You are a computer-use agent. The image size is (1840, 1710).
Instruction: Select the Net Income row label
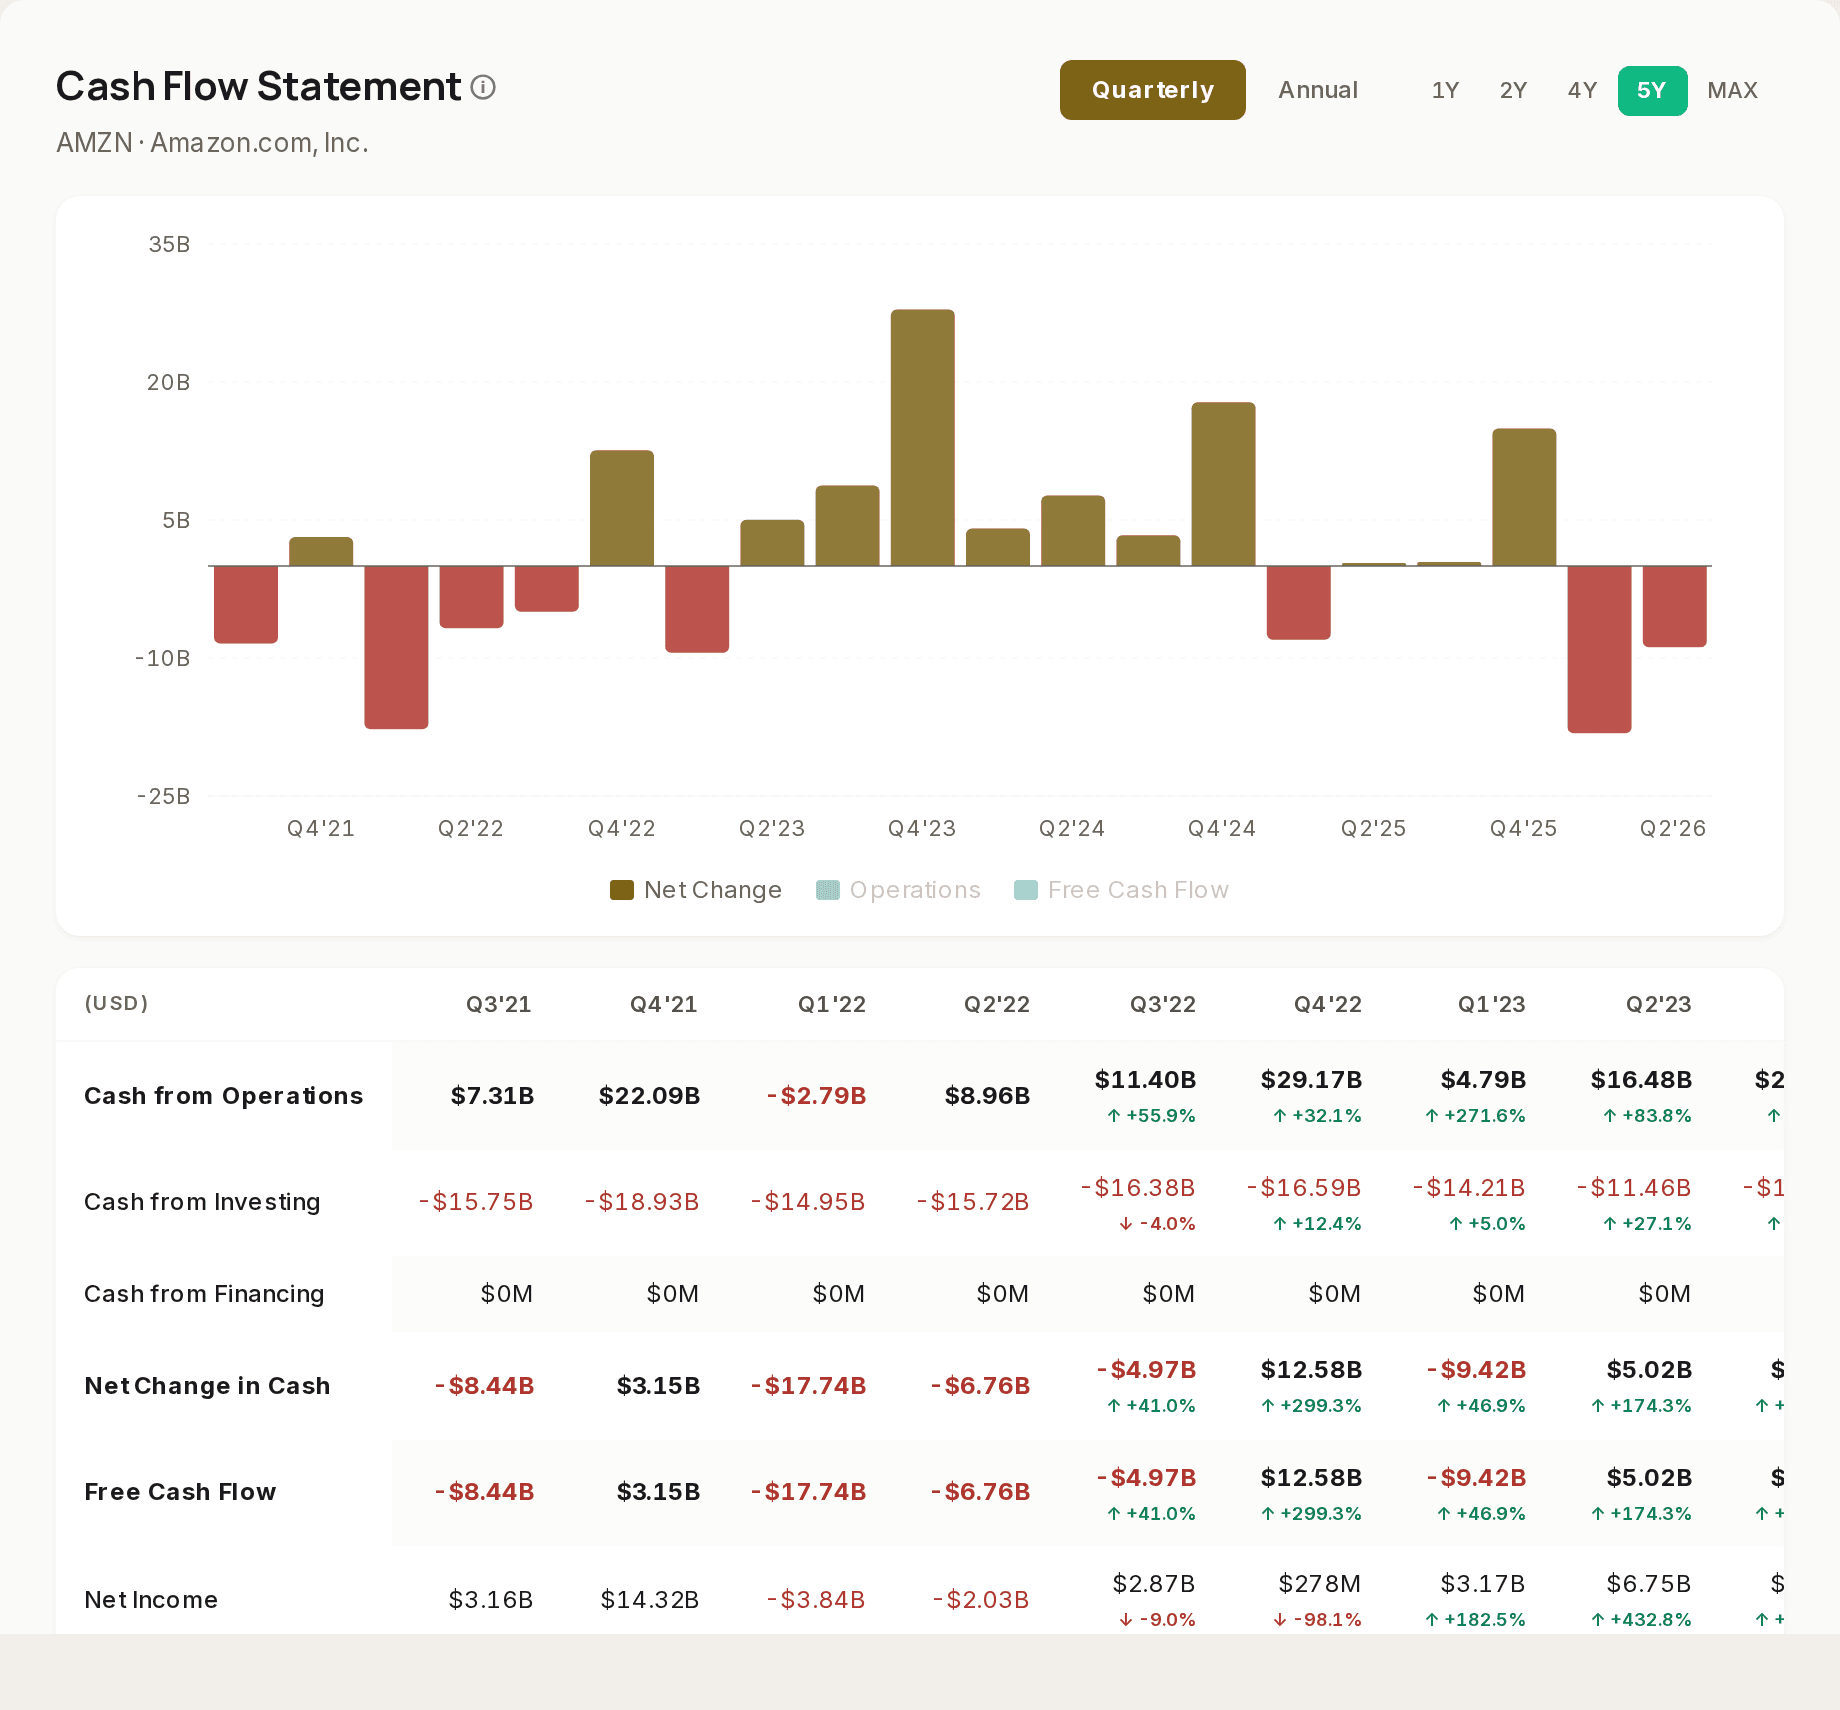(x=151, y=1600)
